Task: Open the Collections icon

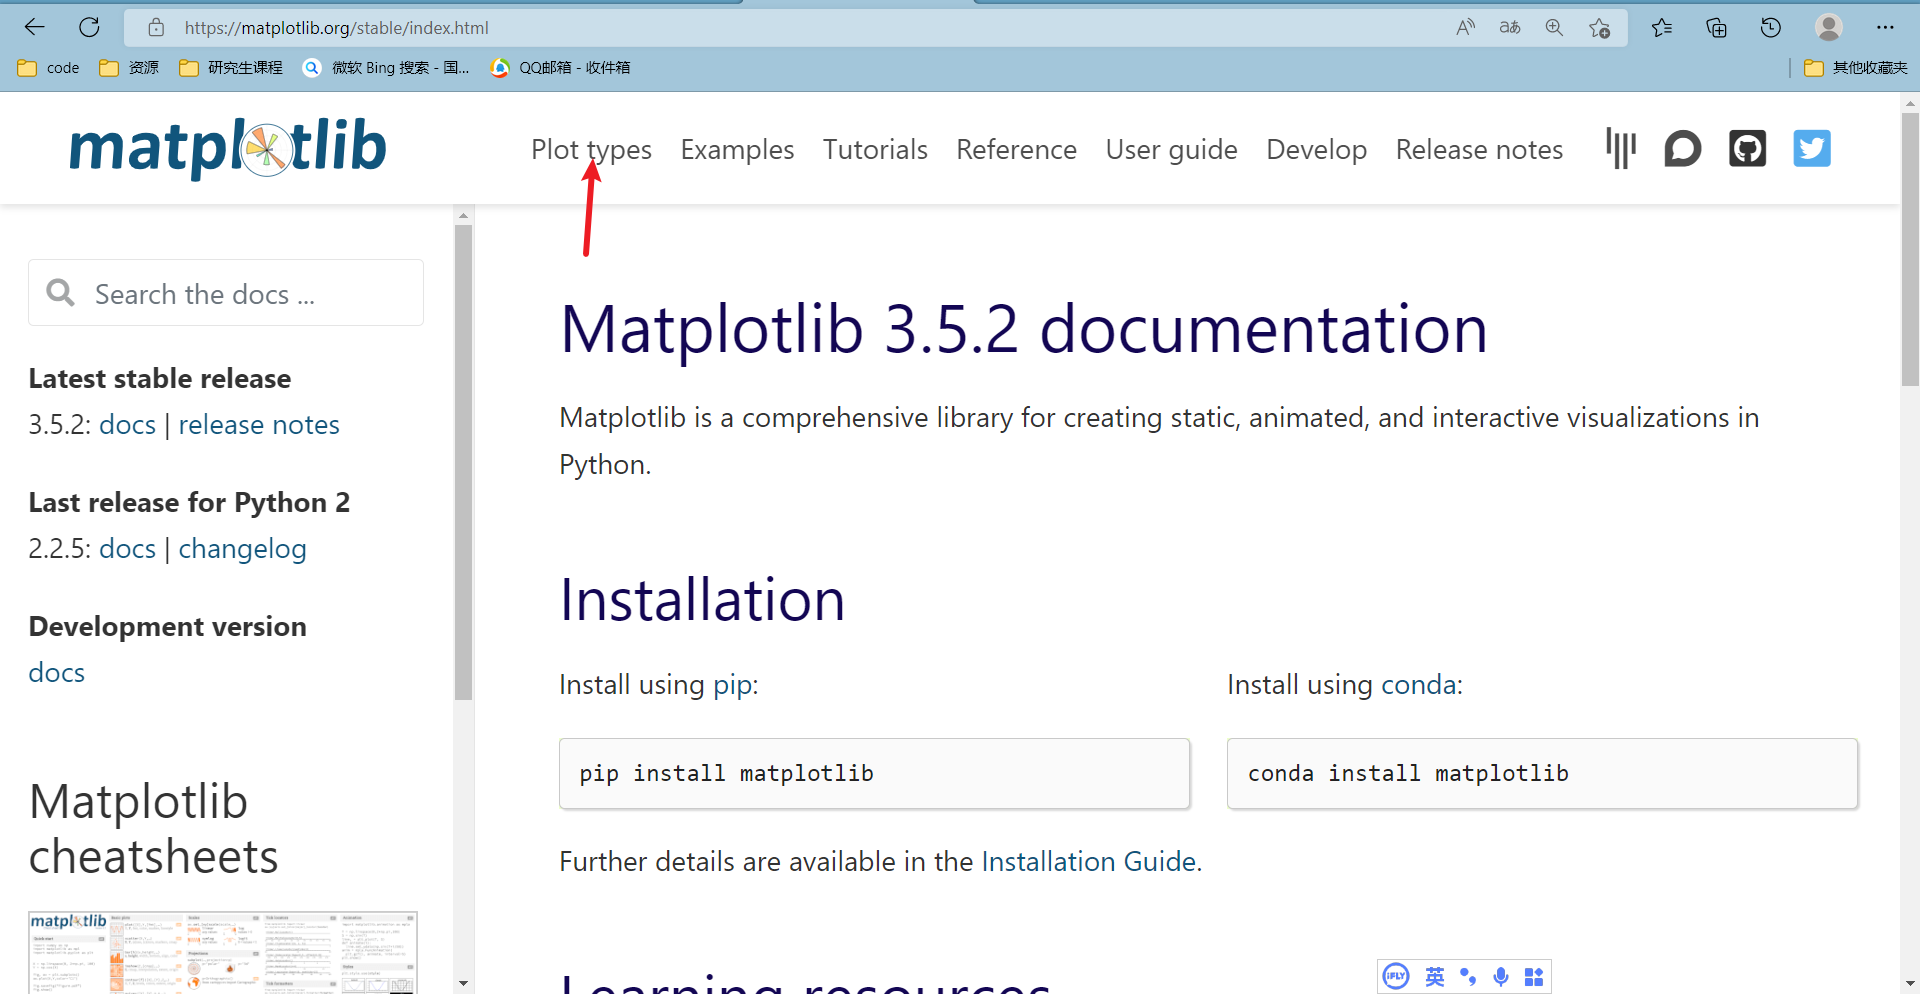Action: 1716,27
